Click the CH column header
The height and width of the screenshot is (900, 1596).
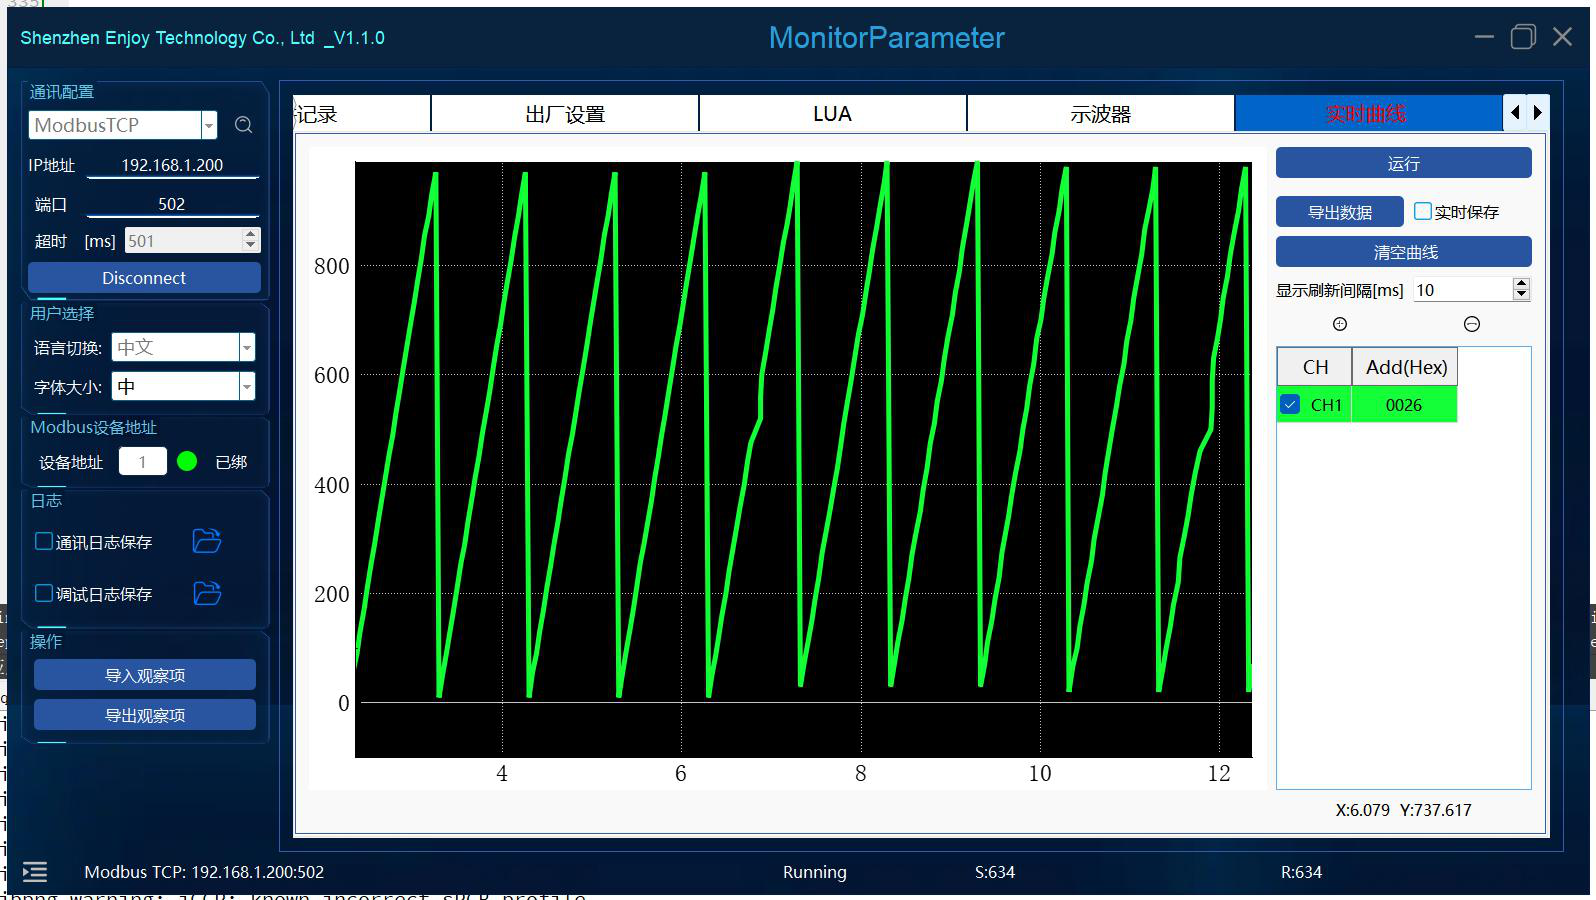coord(1315,367)
